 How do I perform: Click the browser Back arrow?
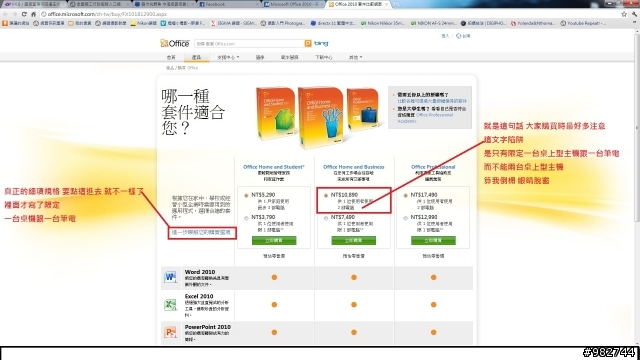[5, 14]
